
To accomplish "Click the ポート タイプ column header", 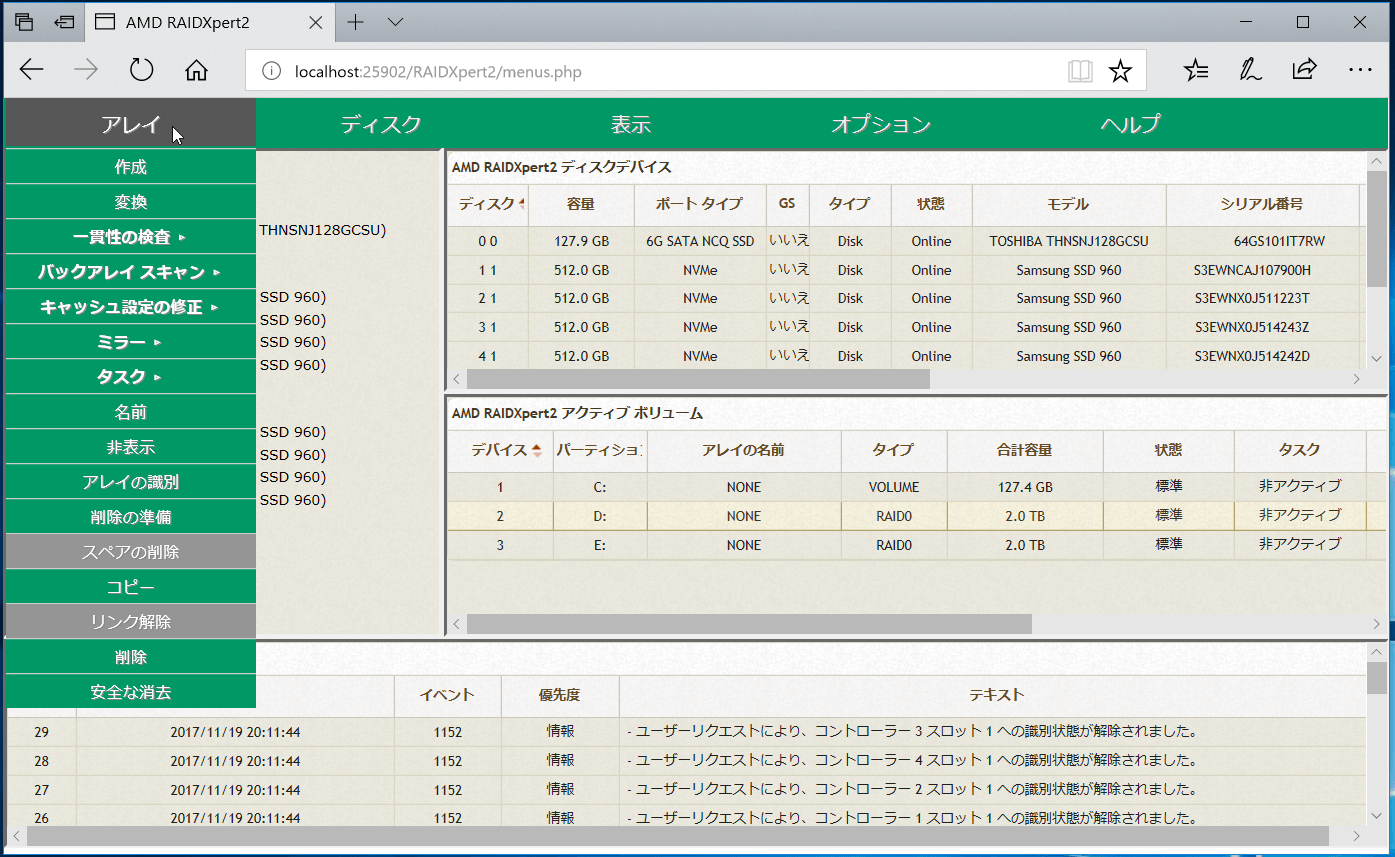I will pos(700,204).
